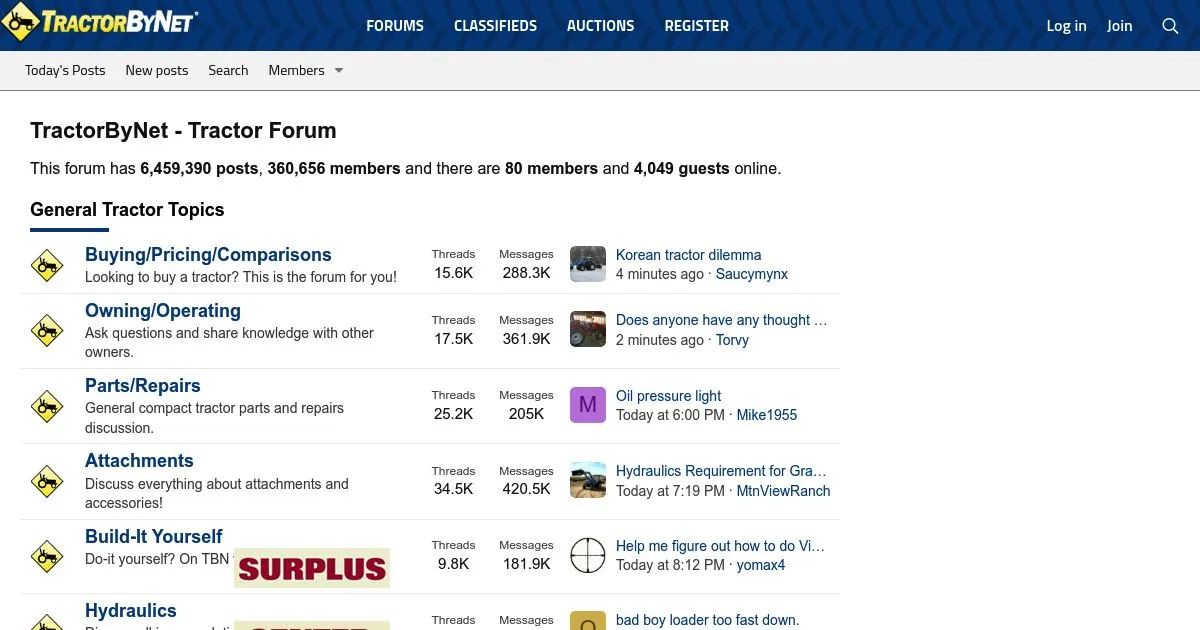Click timestamp Today at 7:19 PM
Image resolution: width=1200 pixels, height=630 pixels.
670,491
